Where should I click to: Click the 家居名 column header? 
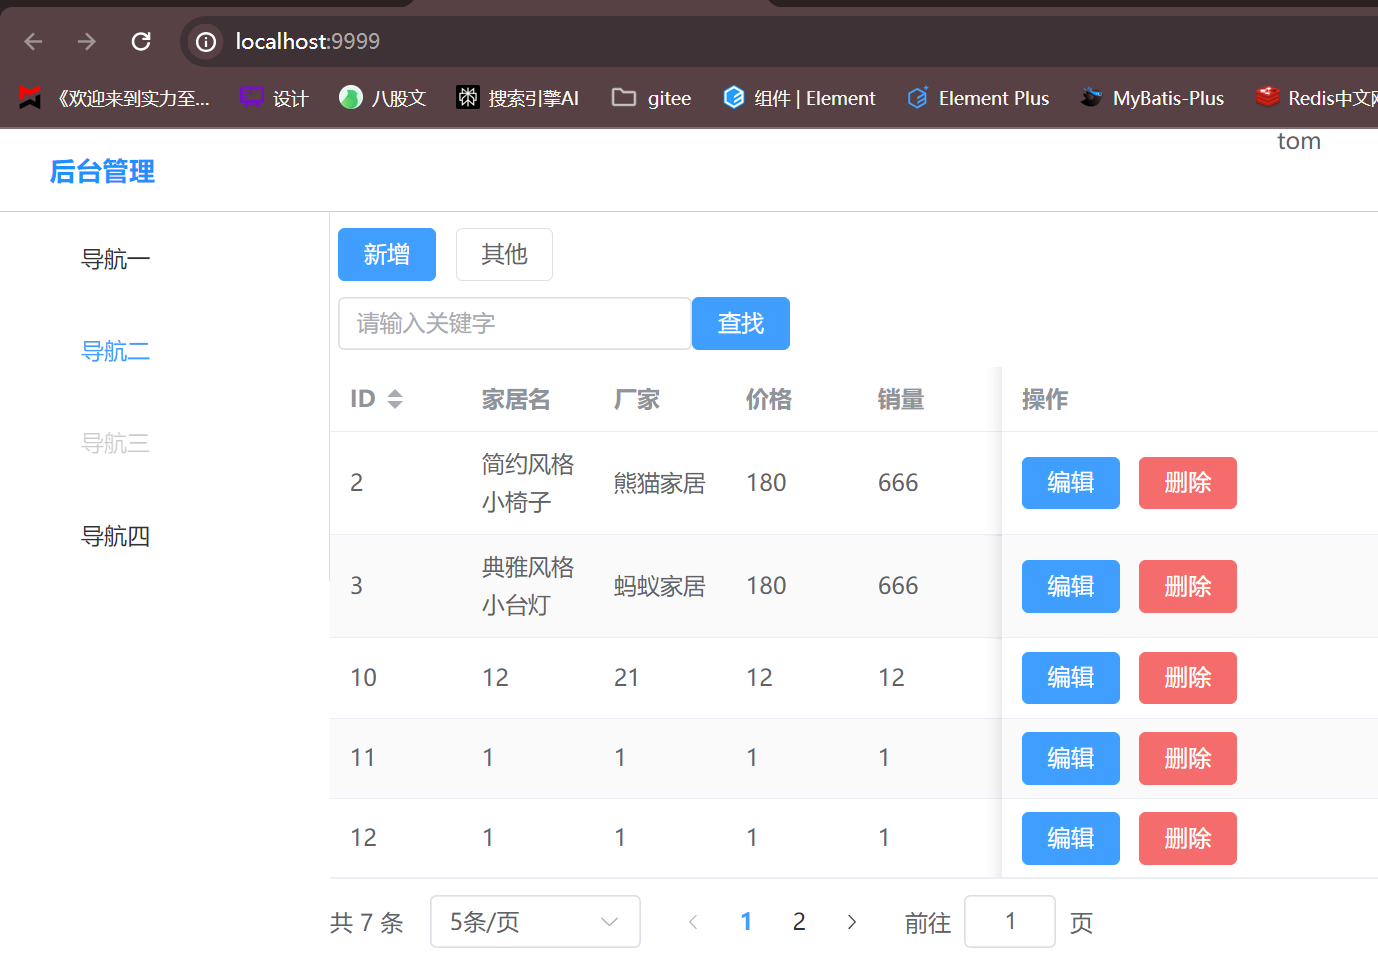point(516,400)
